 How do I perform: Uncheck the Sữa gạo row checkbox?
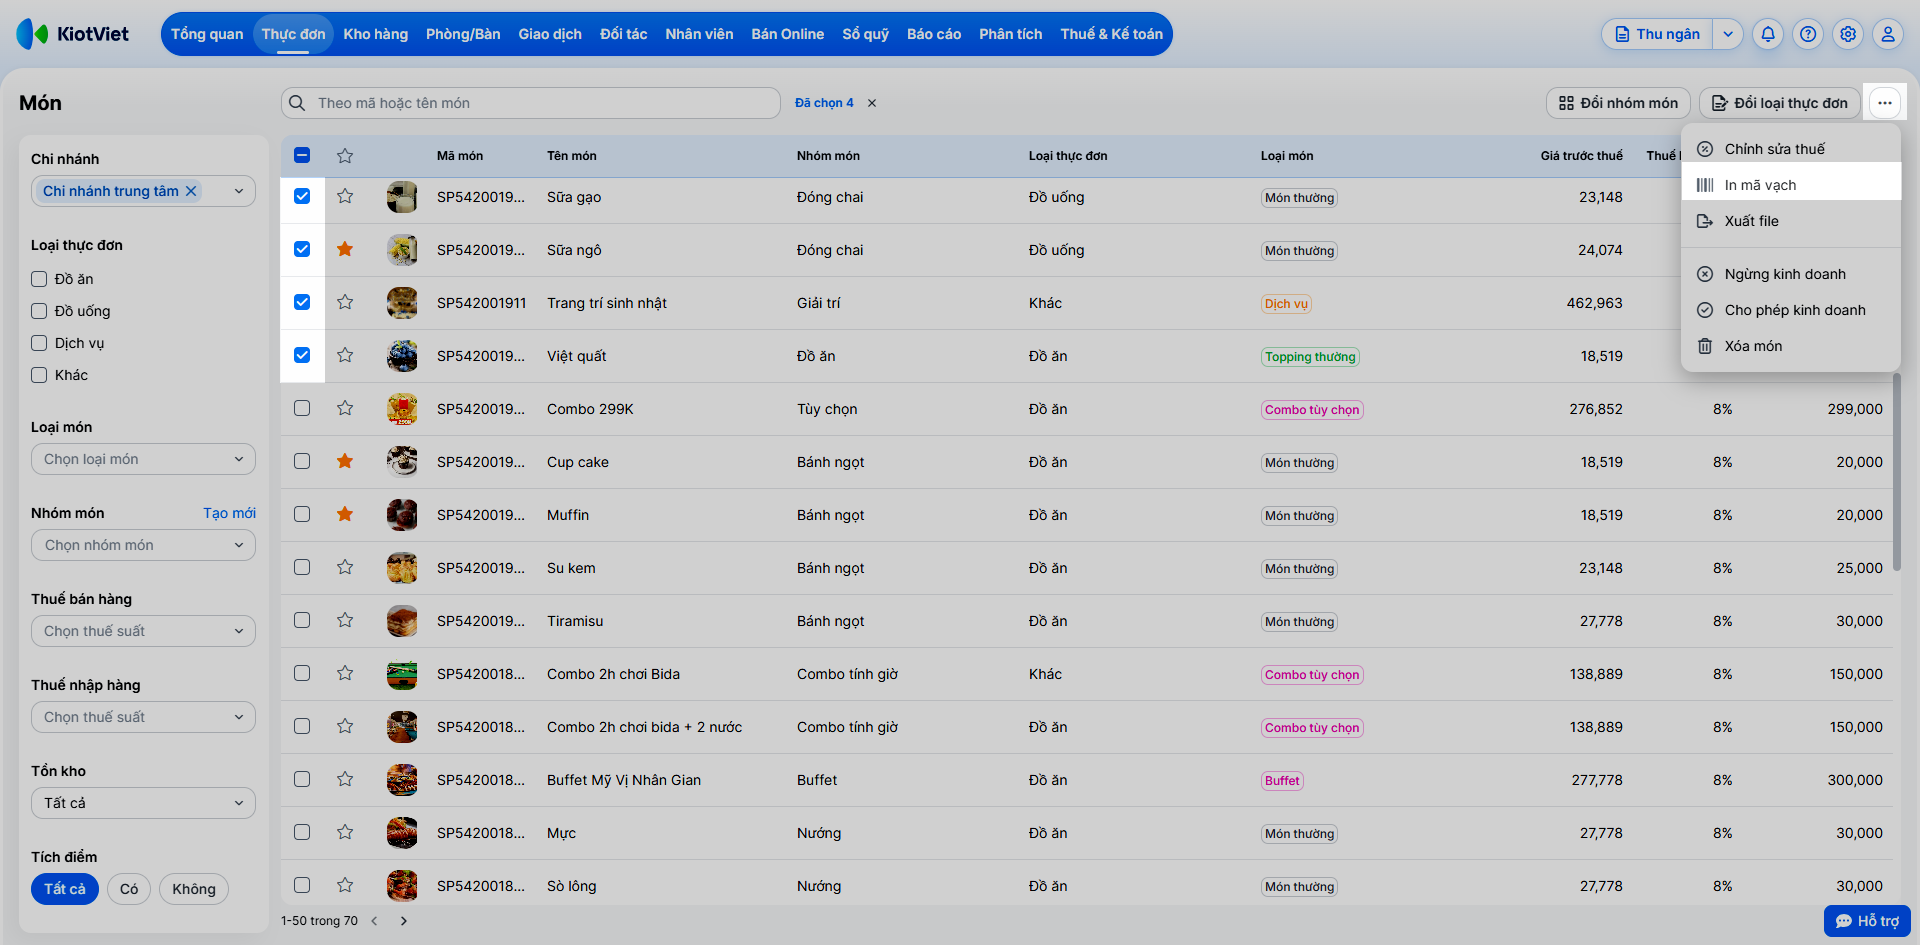[302, 196]
